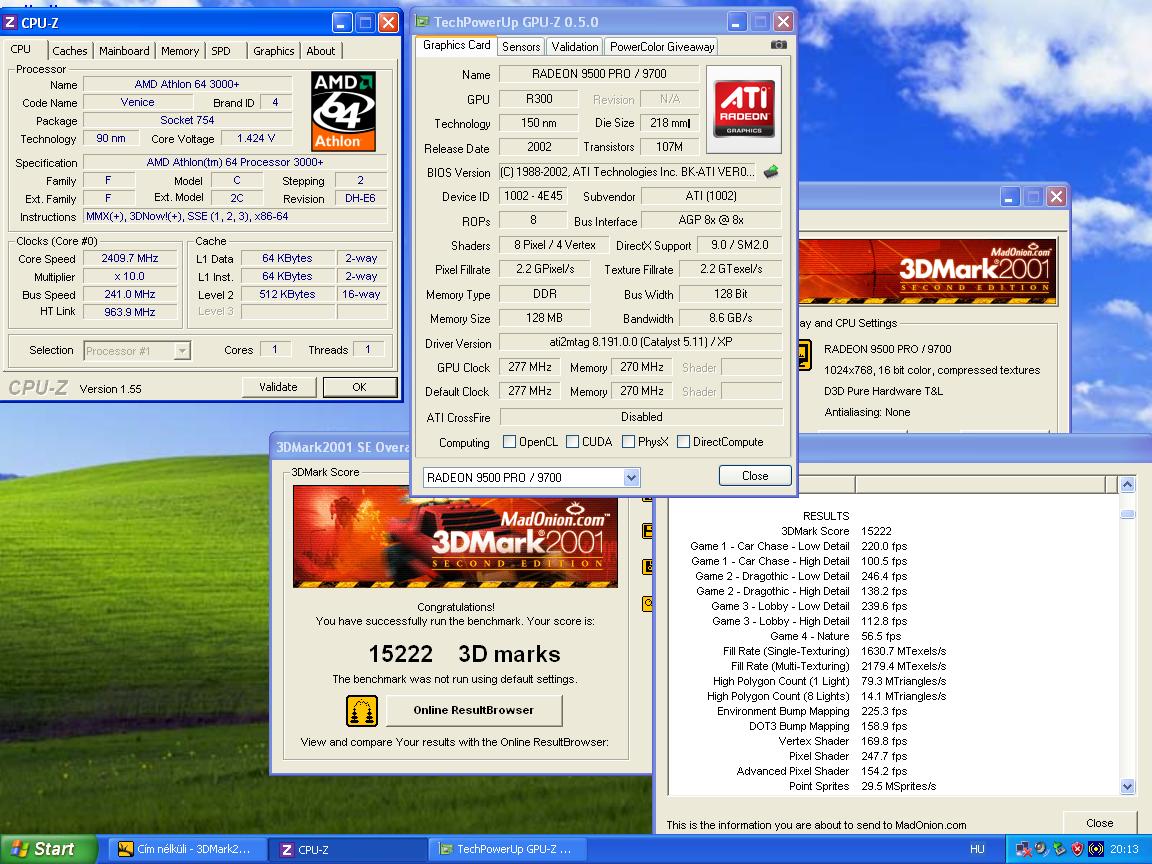Click the scrollbar thumb in results list
Image resolution: width=1152 pixels, height=864 pixels.
click(1128, 514)
